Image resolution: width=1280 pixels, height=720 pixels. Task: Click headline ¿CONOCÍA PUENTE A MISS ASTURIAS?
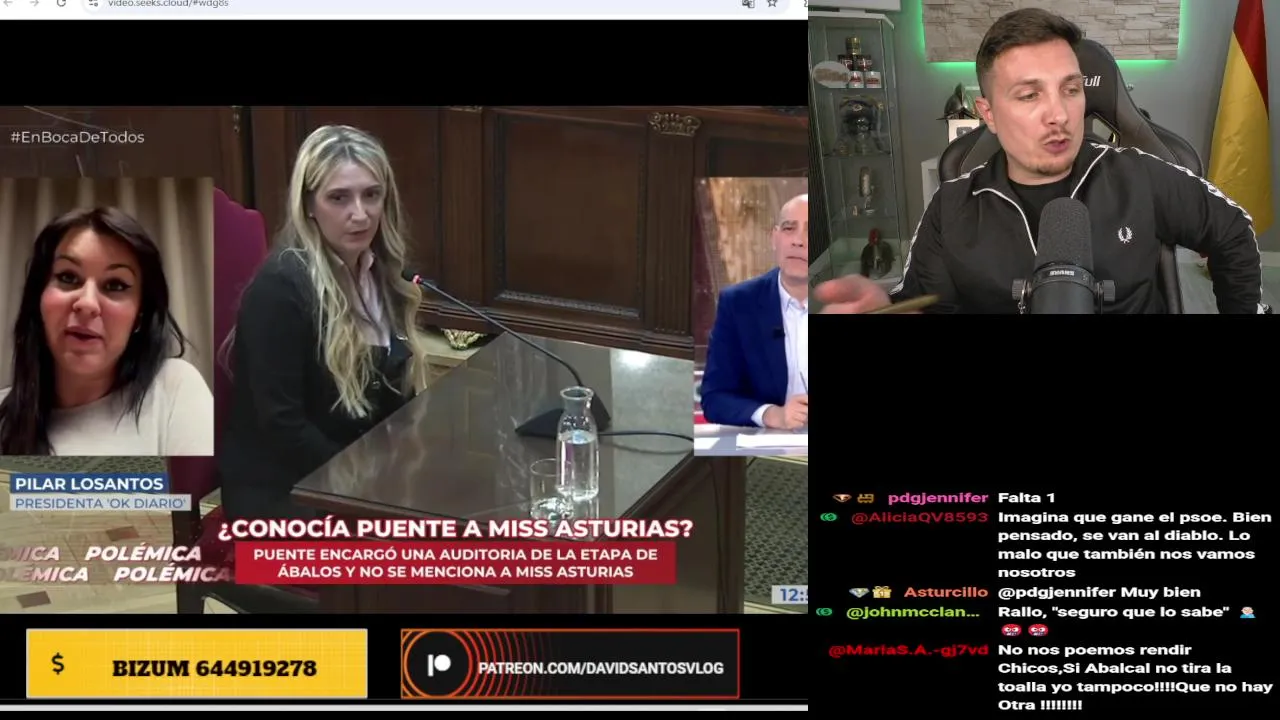455,527
